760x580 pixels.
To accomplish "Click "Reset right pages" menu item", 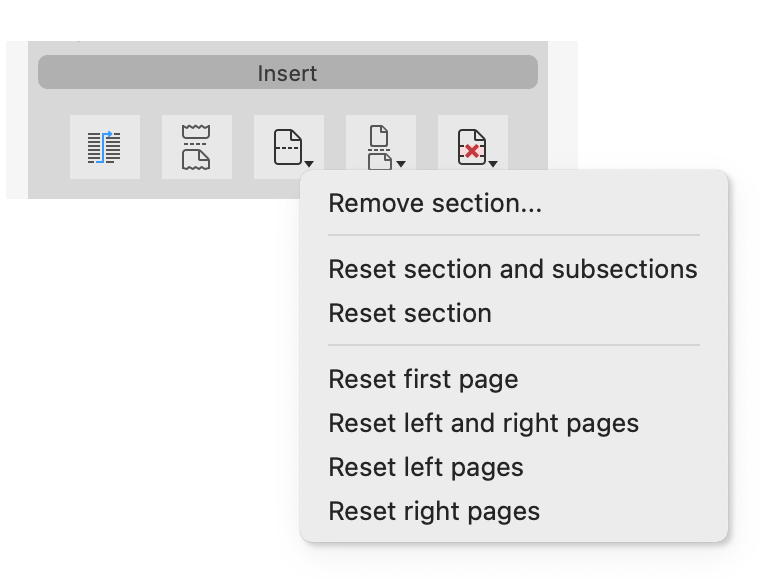I will [434, 511].
